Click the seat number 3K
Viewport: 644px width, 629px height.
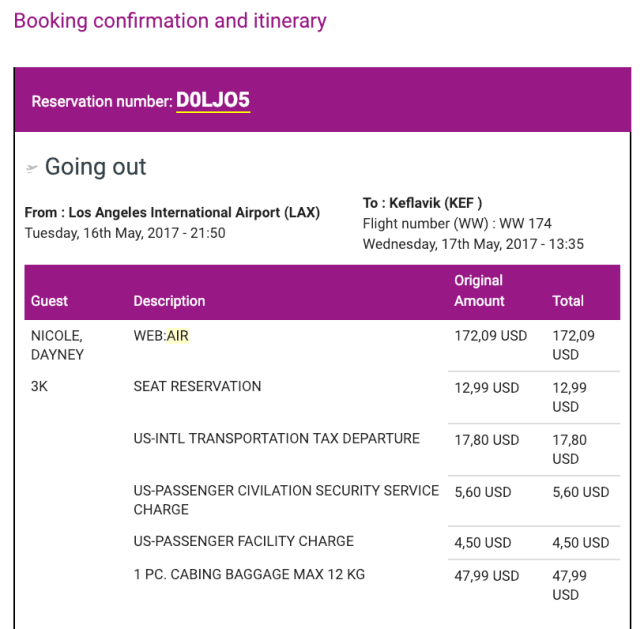(x=42, y=387)
